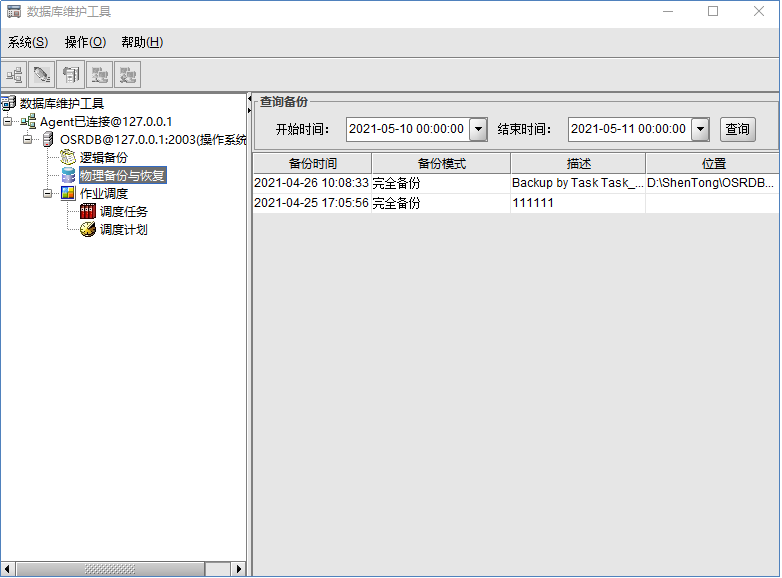Click the 结束时间 field showing 2021-05-11 00:00:00

[630, 130]
